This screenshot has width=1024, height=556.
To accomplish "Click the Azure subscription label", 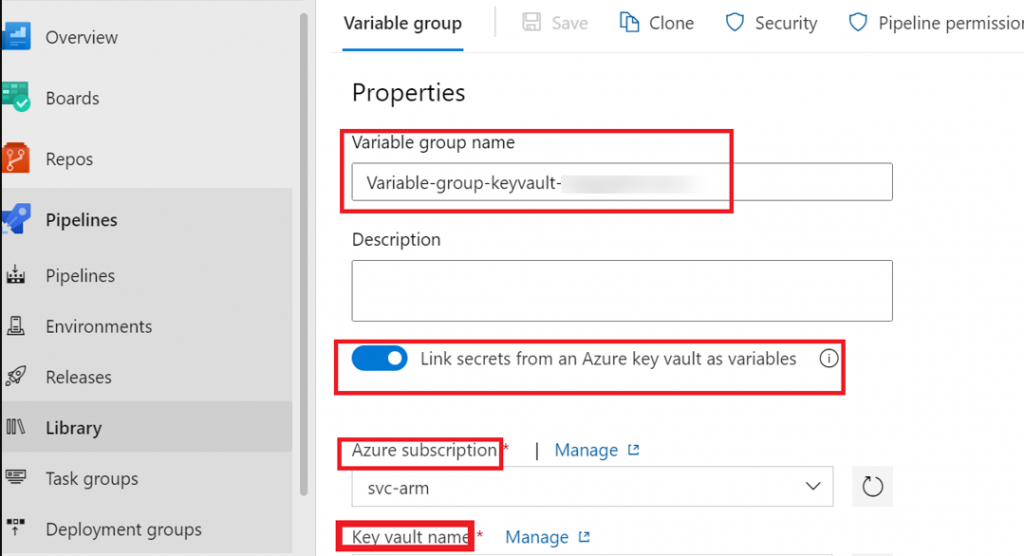I will coord(424,450).
